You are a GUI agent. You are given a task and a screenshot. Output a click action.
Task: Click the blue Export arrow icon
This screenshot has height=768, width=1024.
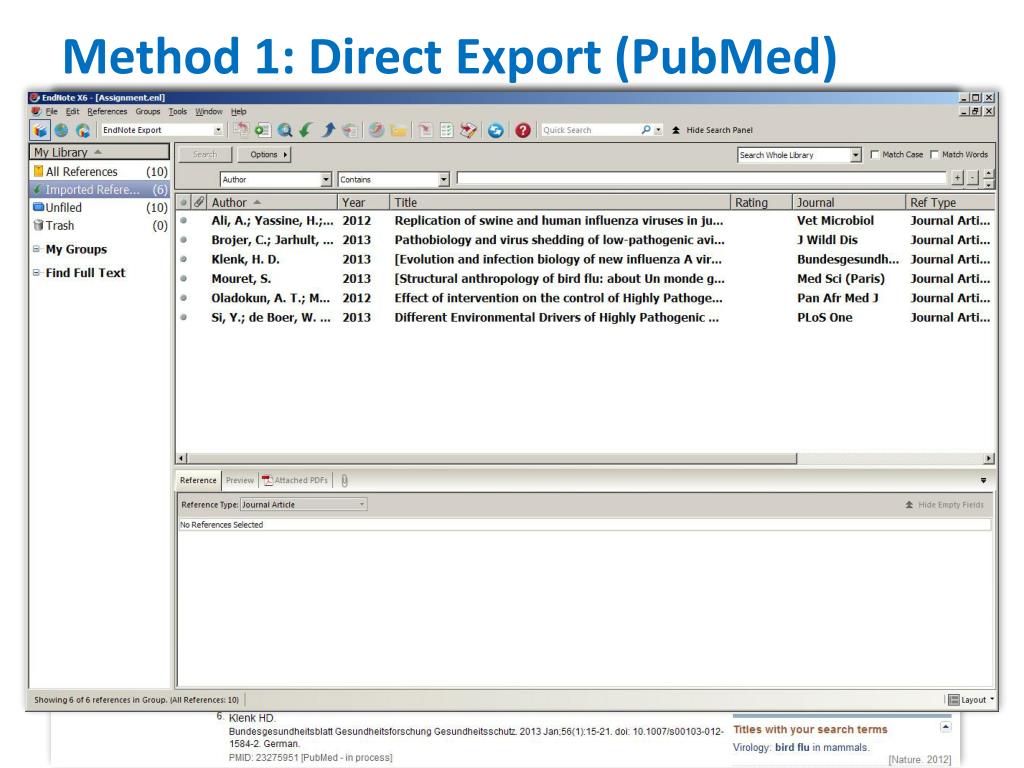coord(328,130)
